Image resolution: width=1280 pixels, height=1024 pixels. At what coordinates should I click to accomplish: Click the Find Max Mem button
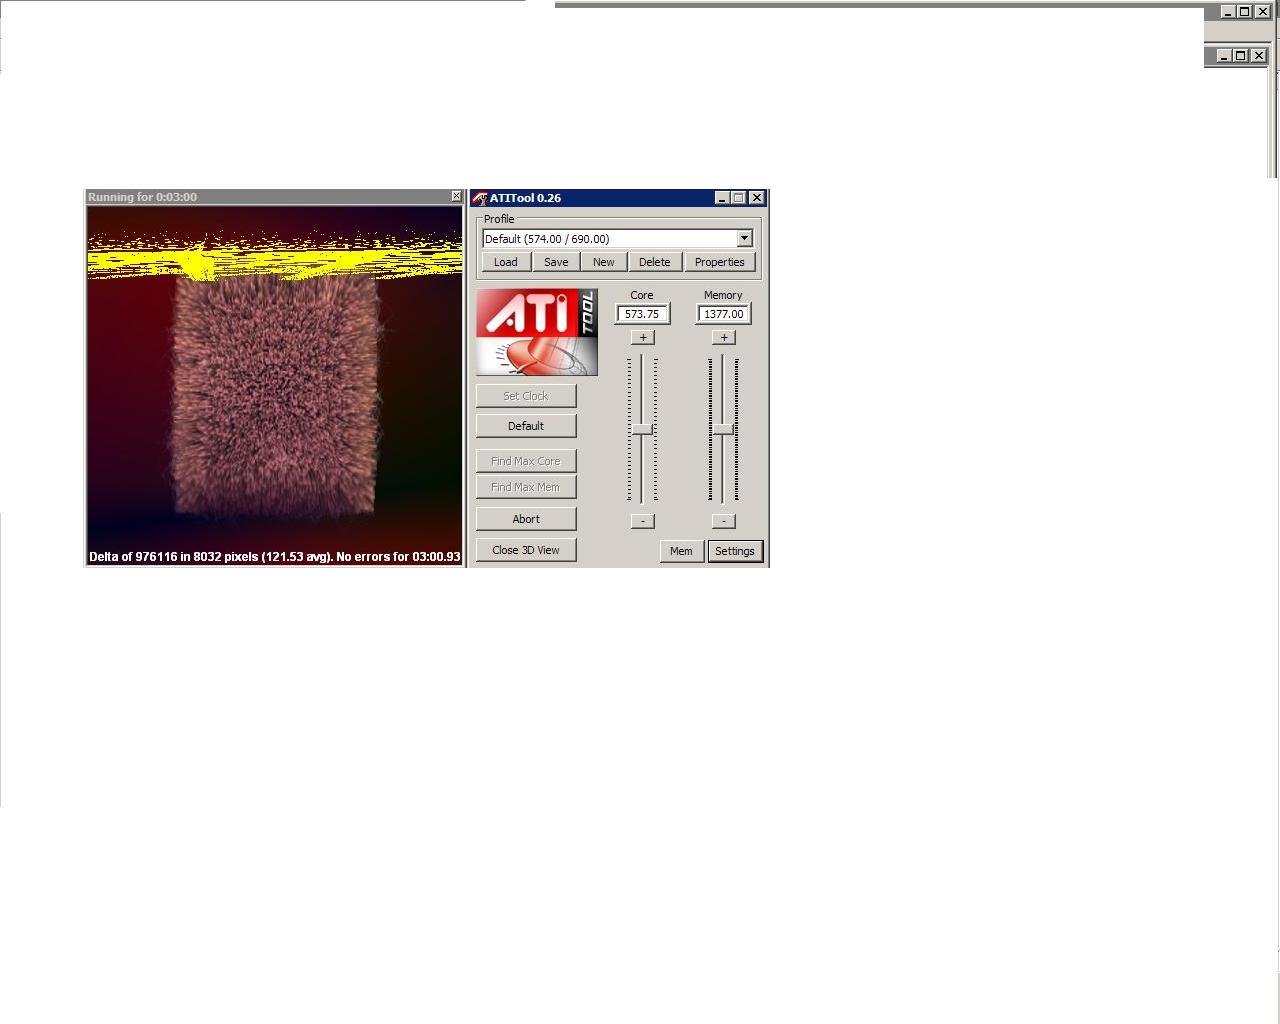[526, 487]
